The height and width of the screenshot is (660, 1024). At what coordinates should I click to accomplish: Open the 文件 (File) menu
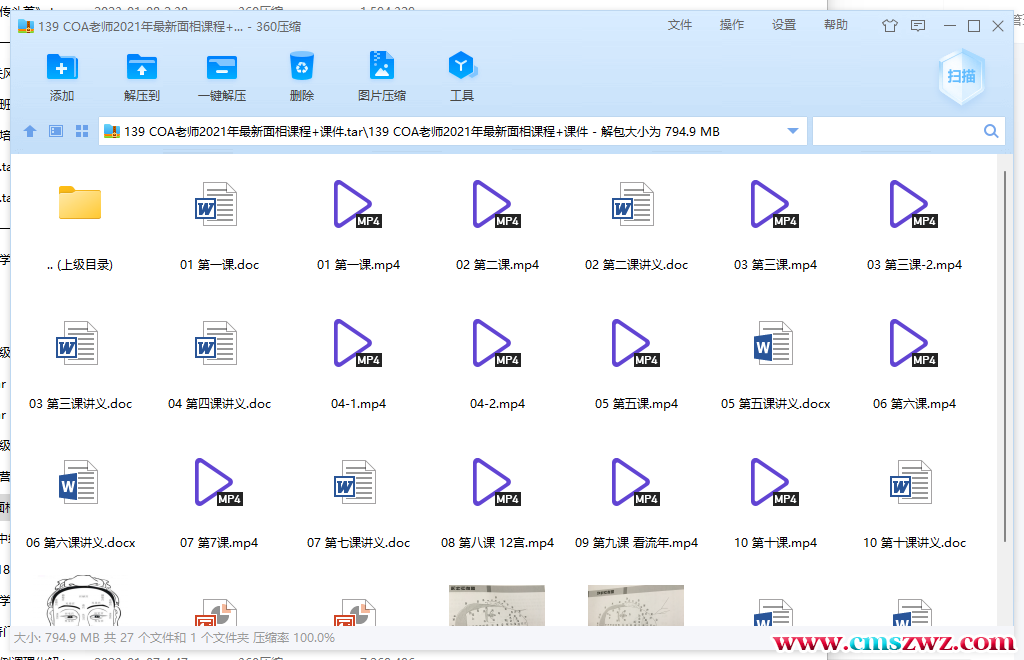[680, 25]
